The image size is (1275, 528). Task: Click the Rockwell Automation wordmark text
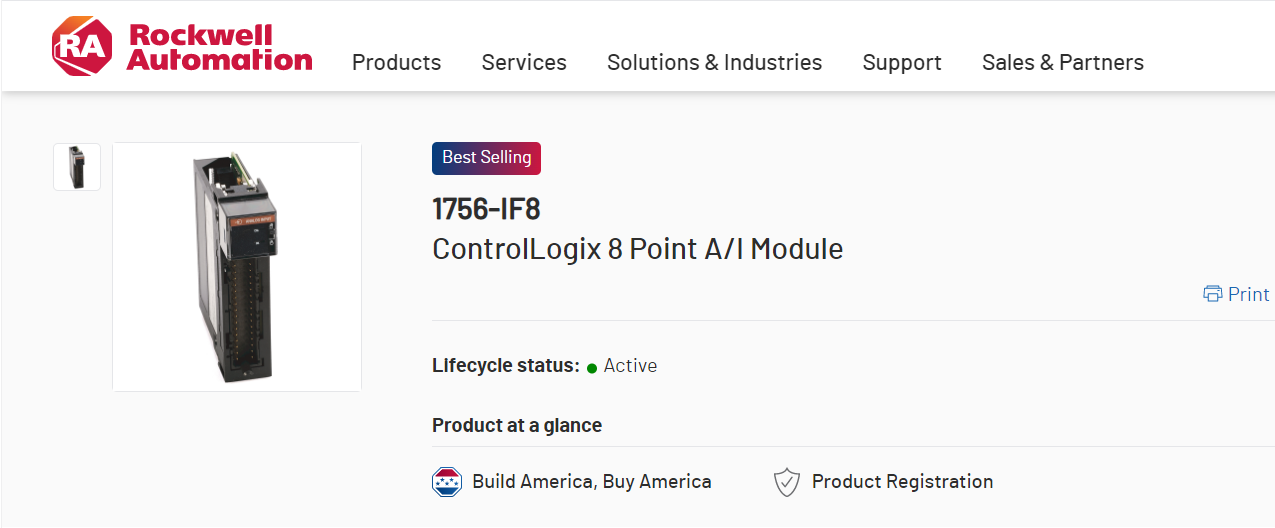220,47
